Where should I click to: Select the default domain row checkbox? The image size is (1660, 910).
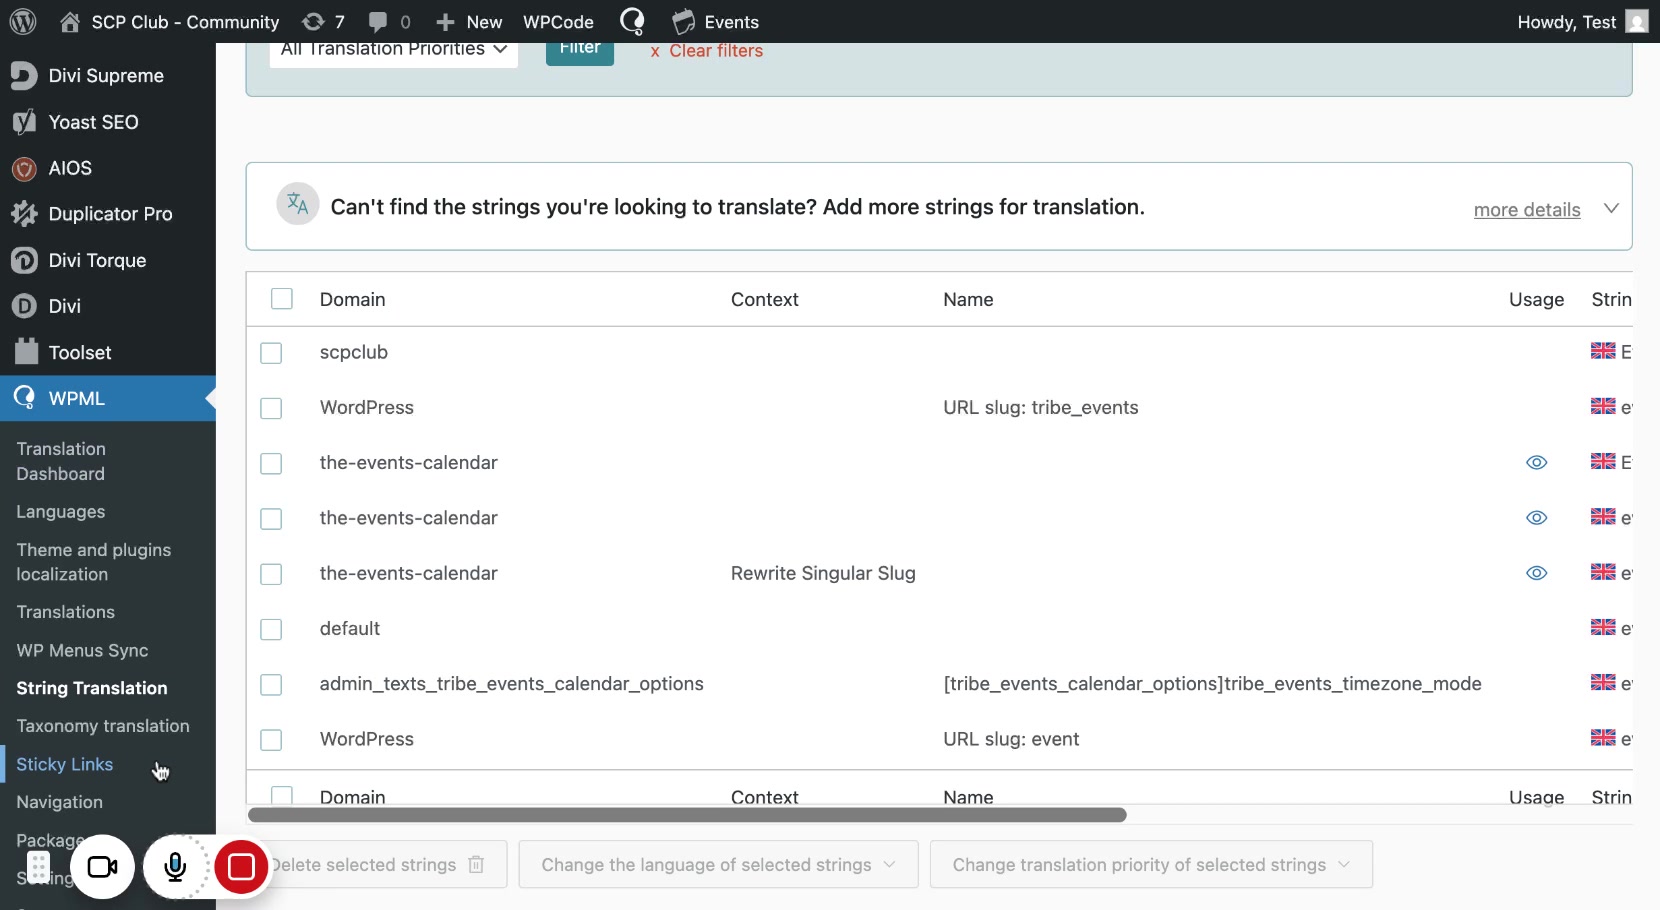(x=271, y=629)
